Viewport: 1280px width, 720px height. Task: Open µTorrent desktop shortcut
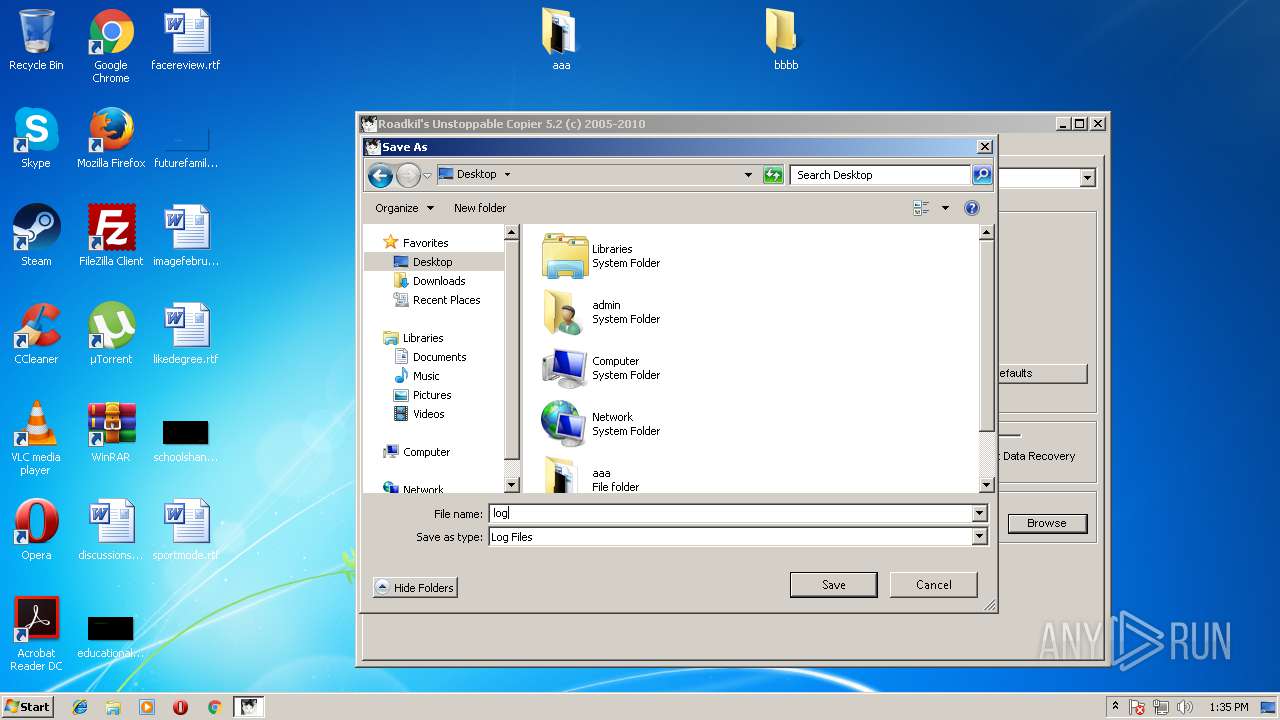pyautogui.click(x=111, y=334)
